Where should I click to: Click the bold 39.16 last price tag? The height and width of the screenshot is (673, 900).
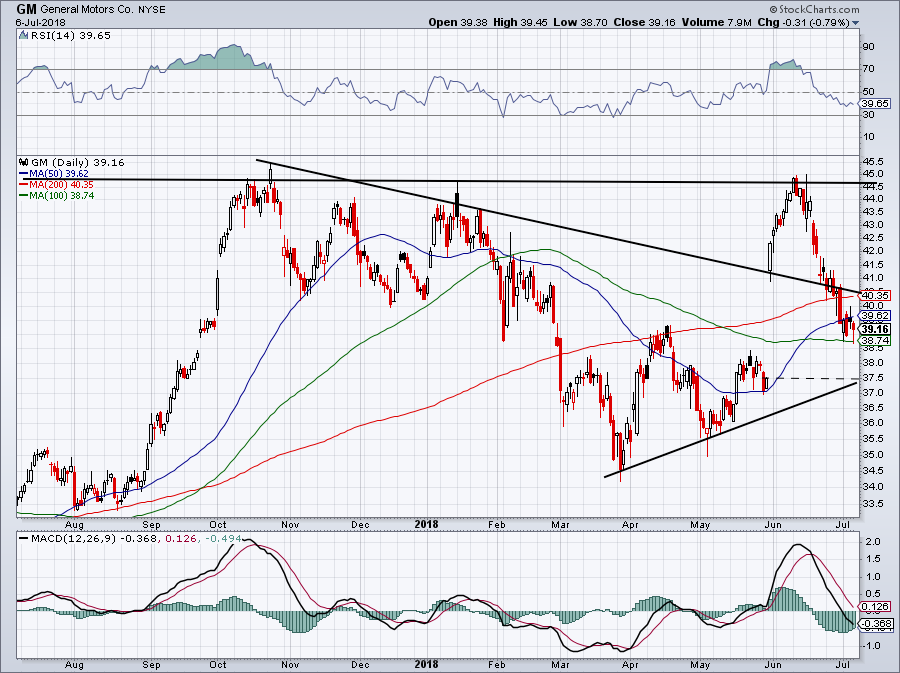(875, 329)
